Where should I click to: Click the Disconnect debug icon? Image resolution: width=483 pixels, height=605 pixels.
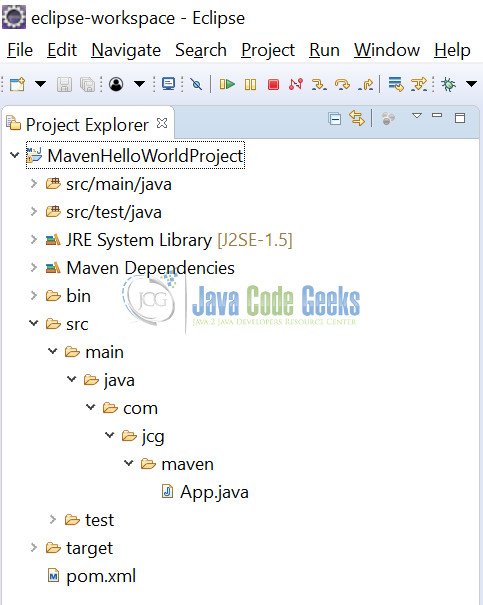click(x=296, y=84)
